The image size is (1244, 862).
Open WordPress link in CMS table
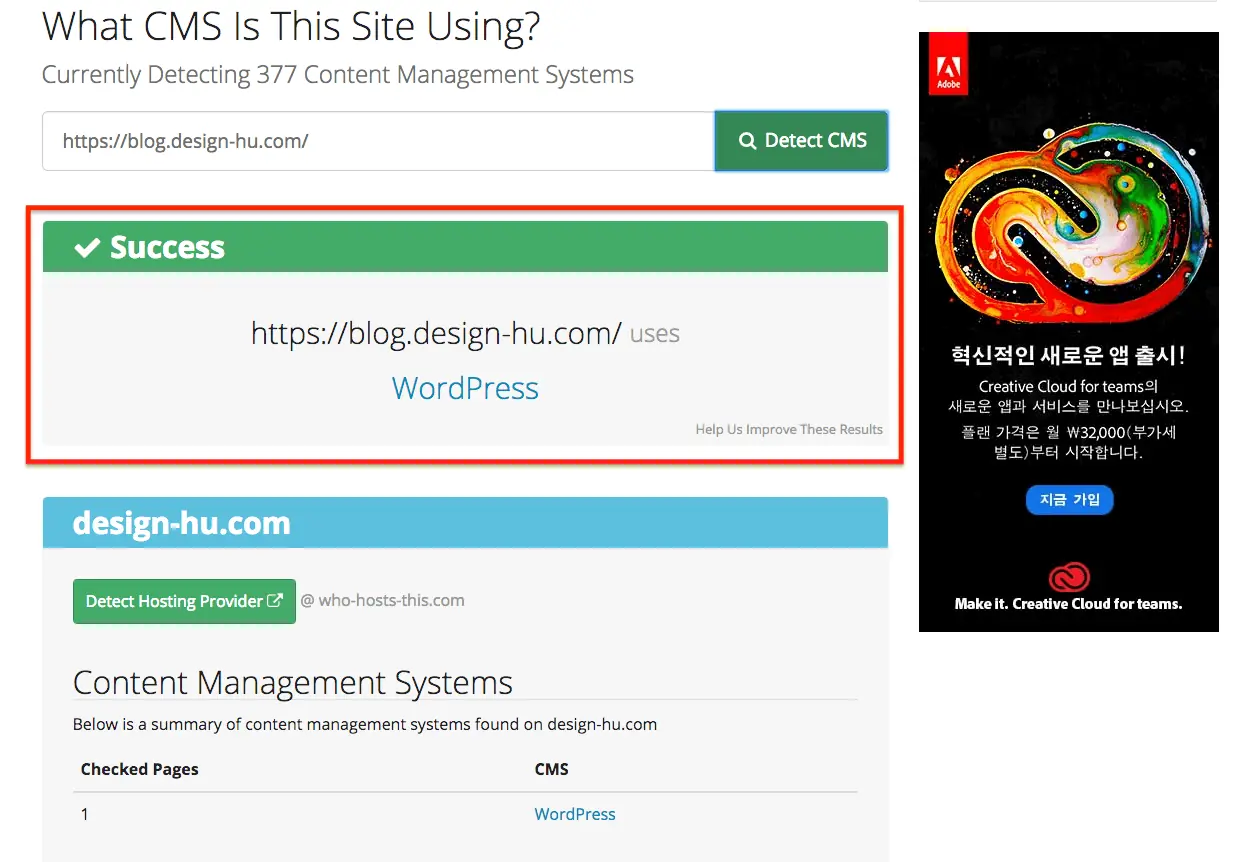(x=575, y=814)
